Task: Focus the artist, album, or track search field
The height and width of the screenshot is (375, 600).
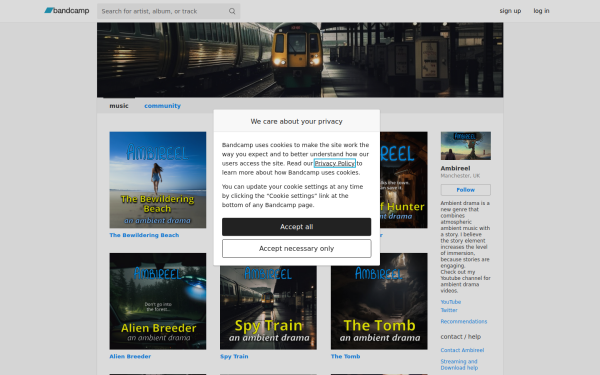Action: pos(168,11)
